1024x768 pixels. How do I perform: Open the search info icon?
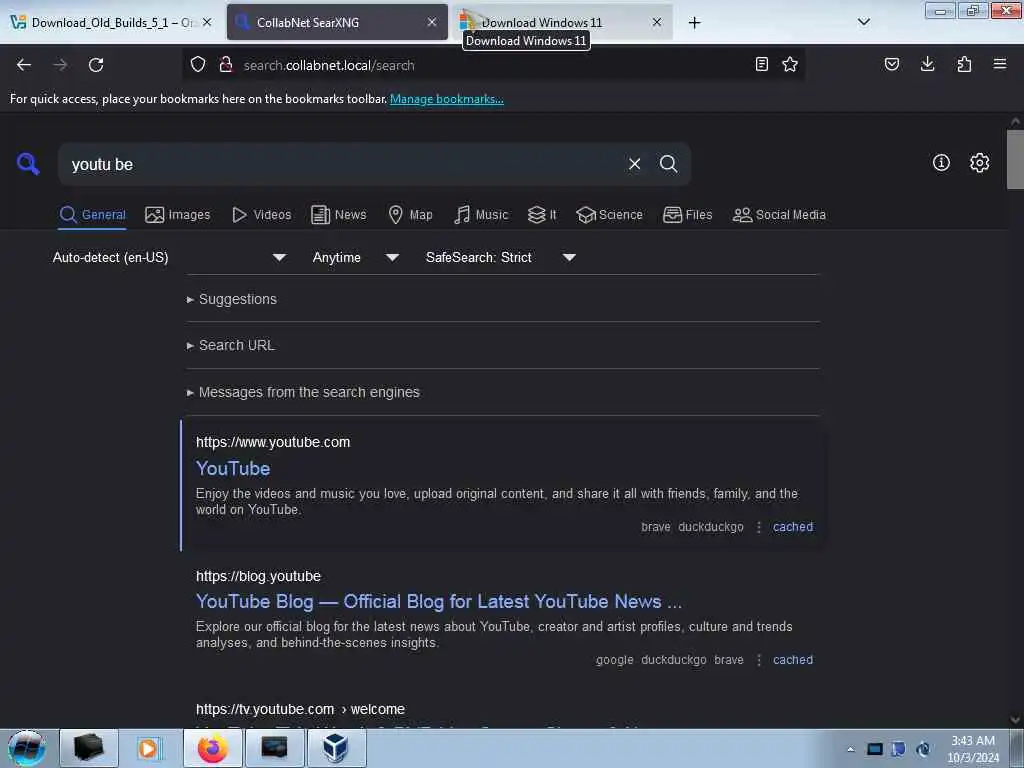[x=941, y=163]
